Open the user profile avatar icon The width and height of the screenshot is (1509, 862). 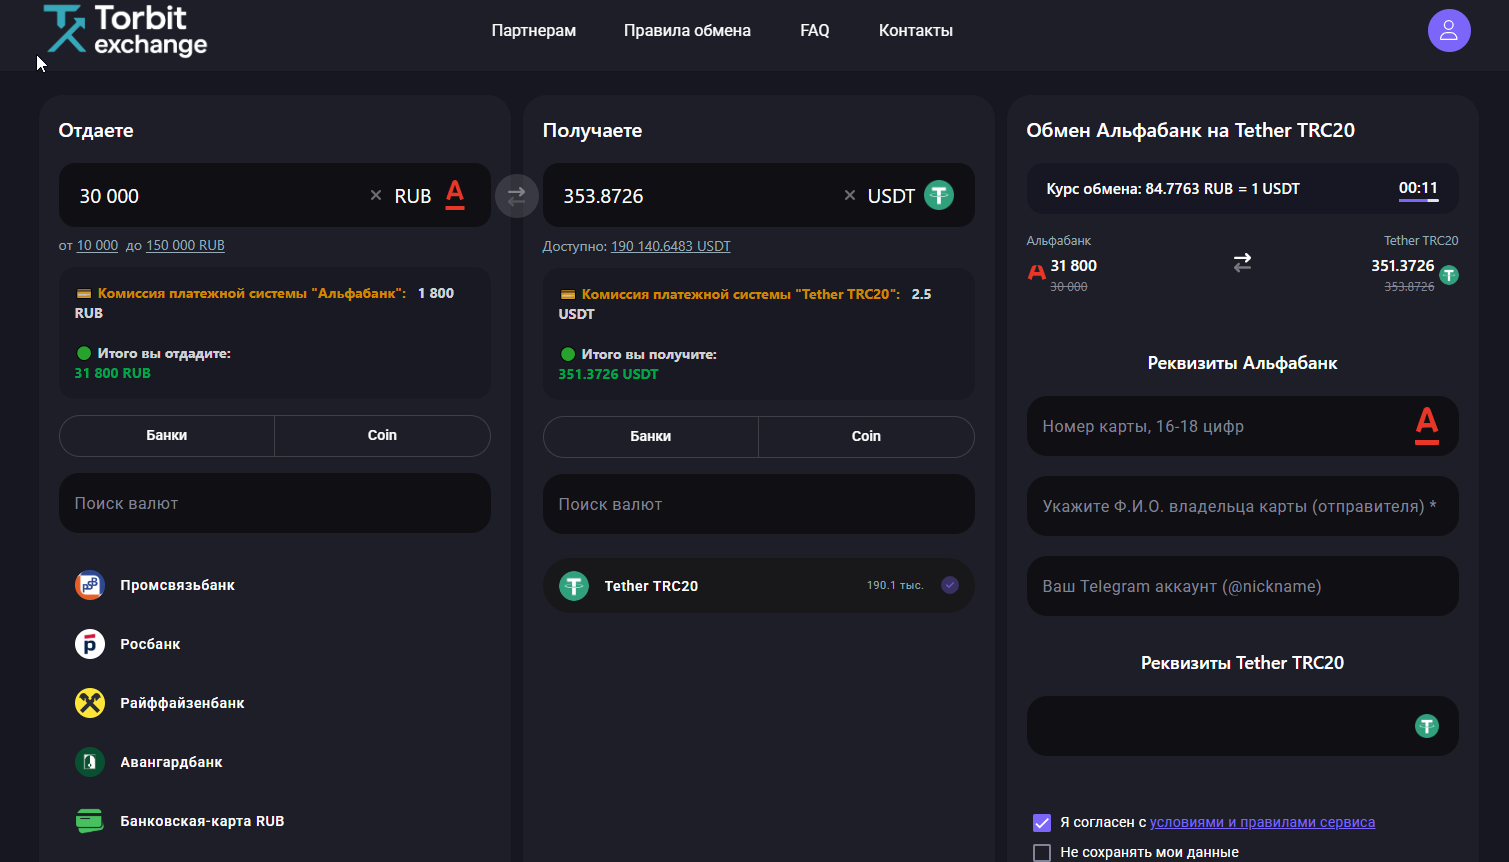click(x=1448, y=31)
